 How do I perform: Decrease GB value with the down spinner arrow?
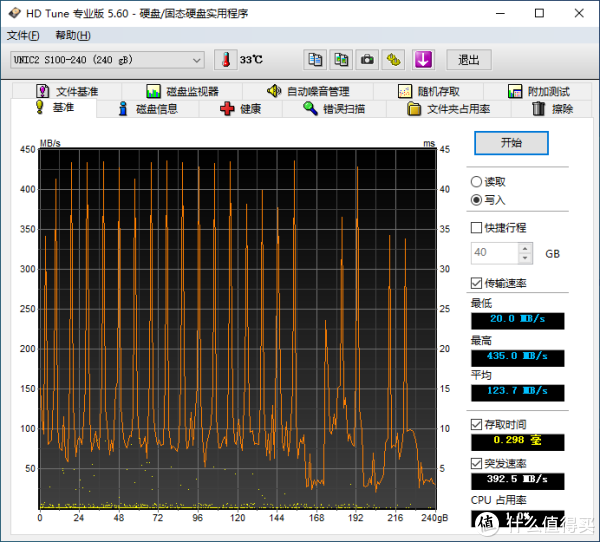click(525, 258)
